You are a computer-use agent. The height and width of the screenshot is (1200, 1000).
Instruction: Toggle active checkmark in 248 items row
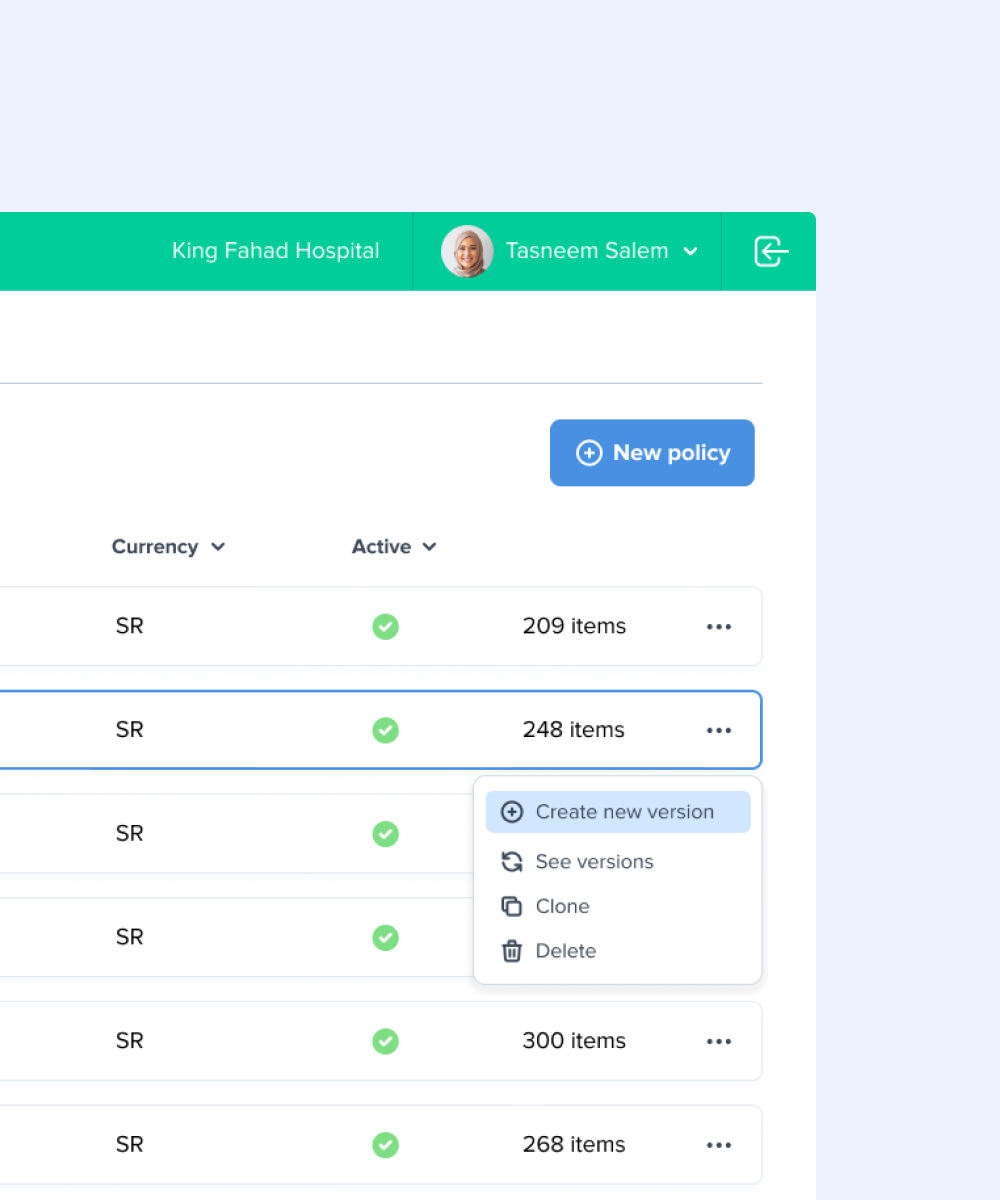[386, 731]
